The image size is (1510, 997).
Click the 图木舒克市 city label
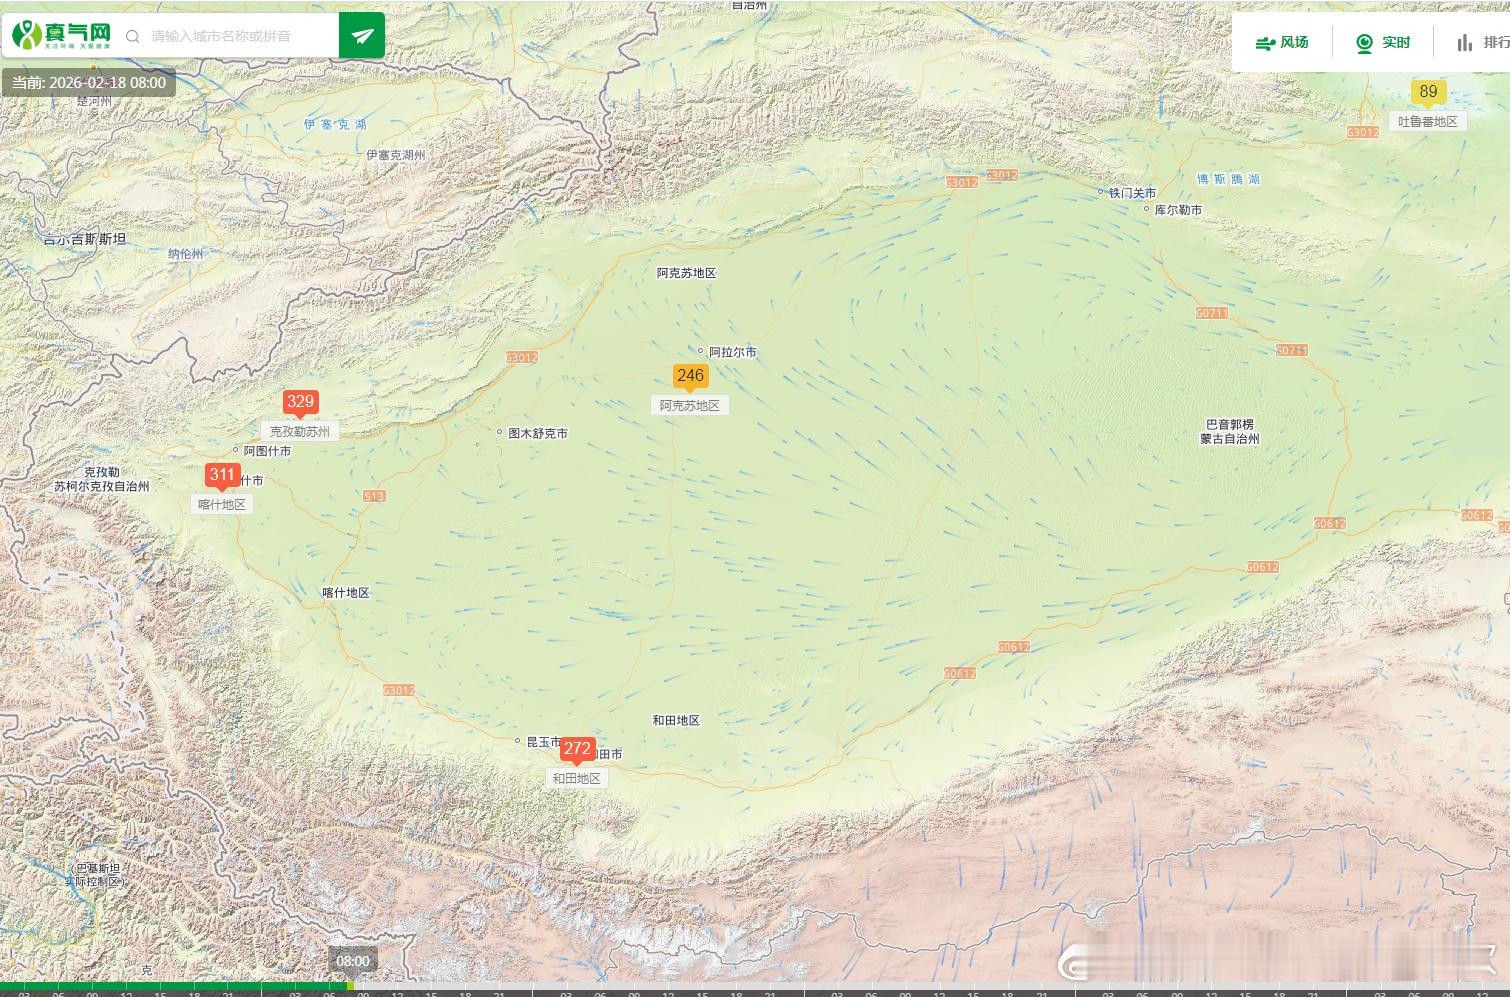(538, 433)
